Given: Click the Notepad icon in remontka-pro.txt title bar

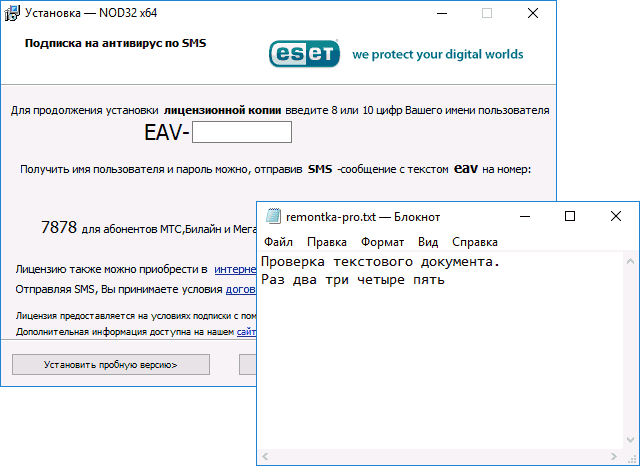Looking at the screenshot, I should click(x=271, y=217).
